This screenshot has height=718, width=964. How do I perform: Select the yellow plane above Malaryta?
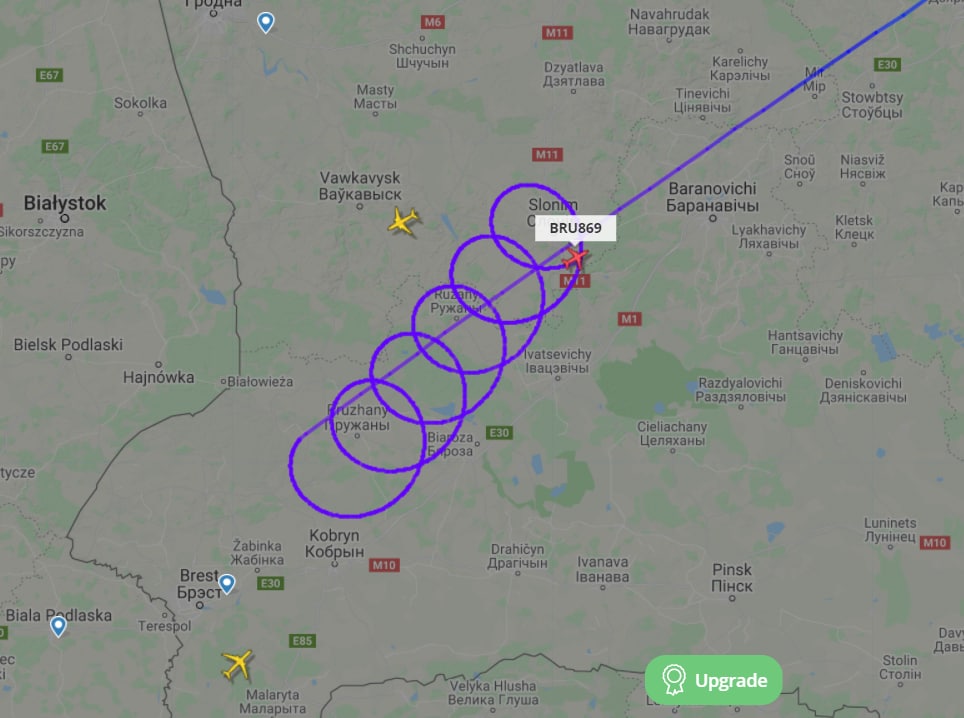pos(238,665)
